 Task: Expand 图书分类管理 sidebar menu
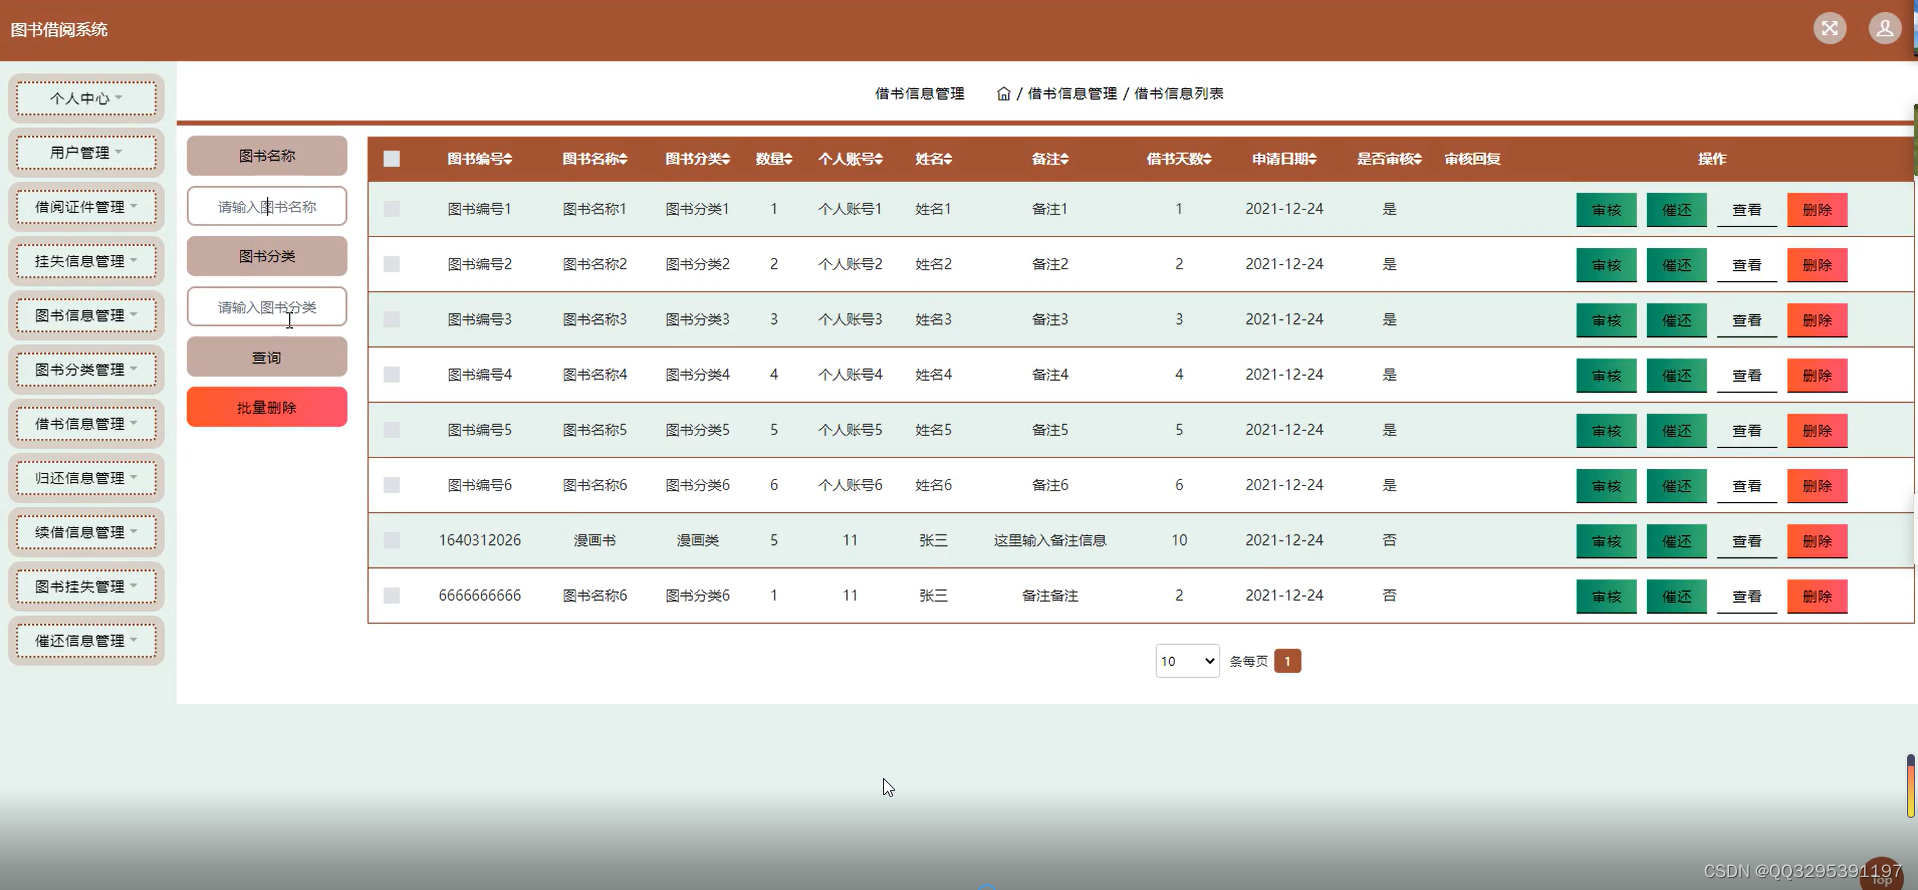coord(86,369)
